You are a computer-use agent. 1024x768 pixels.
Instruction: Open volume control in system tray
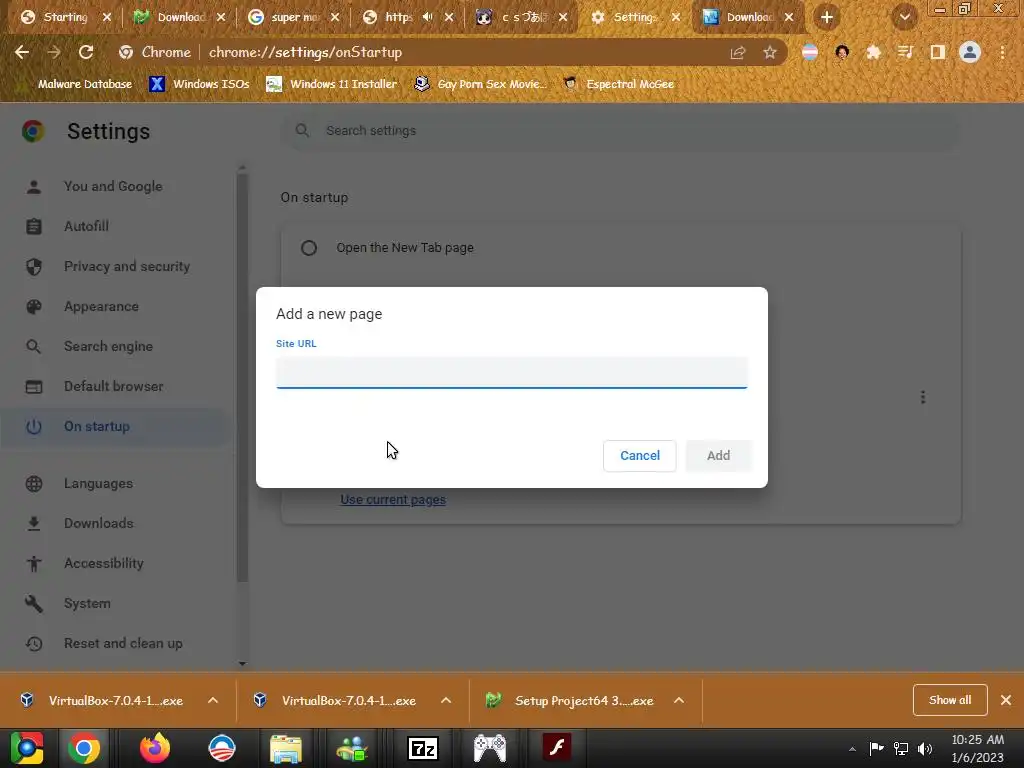tap(925, 748)
